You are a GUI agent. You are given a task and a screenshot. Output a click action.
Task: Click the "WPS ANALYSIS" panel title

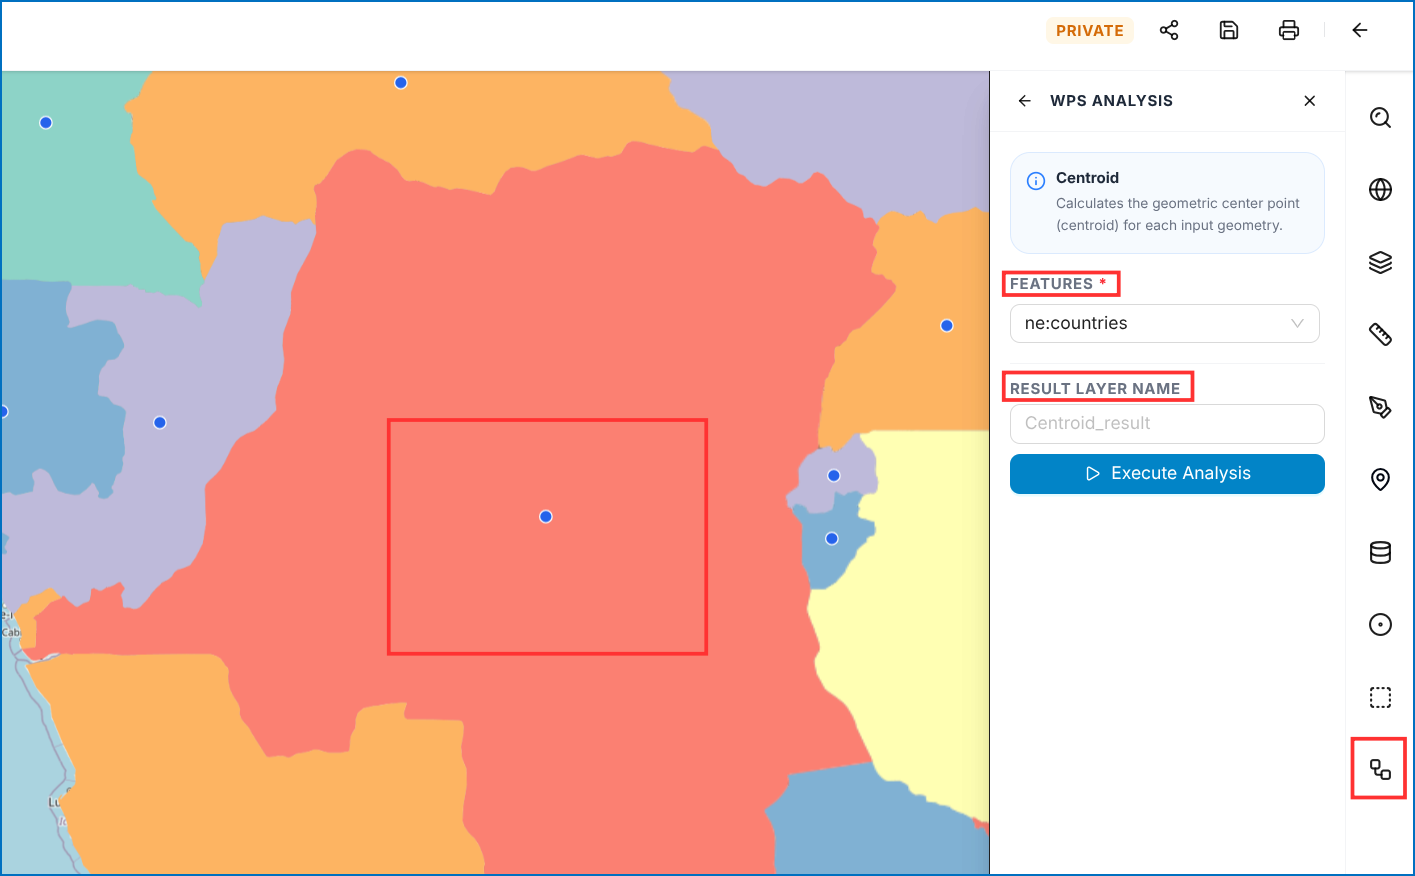[x=1111, y=101]
